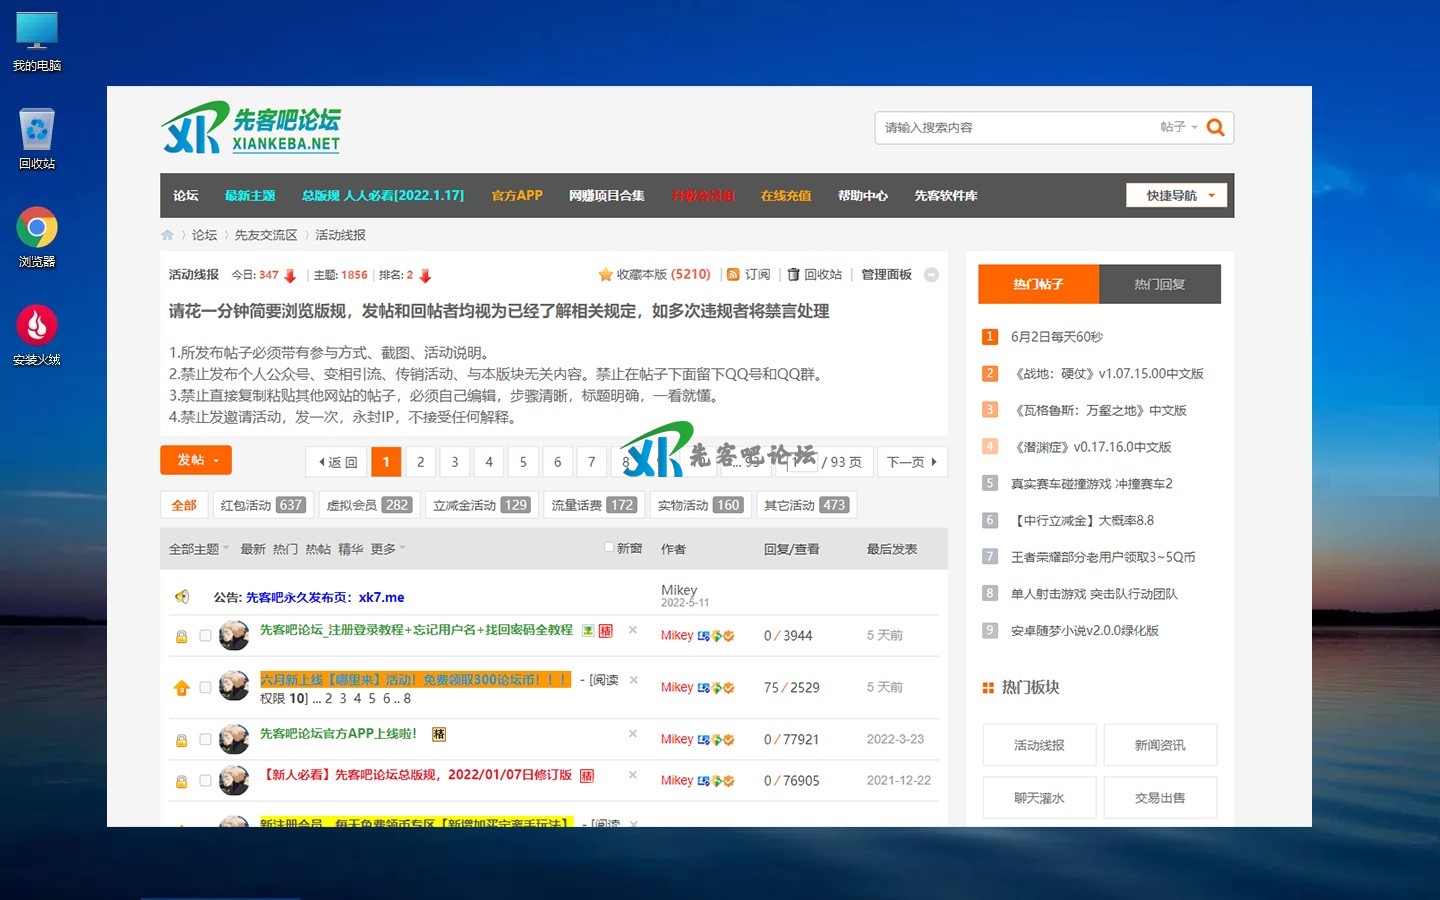Image resolution: width=1440 pixels, height=900 pixels.
Task: Tick the checkbox for the 官方APP上线啦 thread
Action: click(x=205, y=740)
